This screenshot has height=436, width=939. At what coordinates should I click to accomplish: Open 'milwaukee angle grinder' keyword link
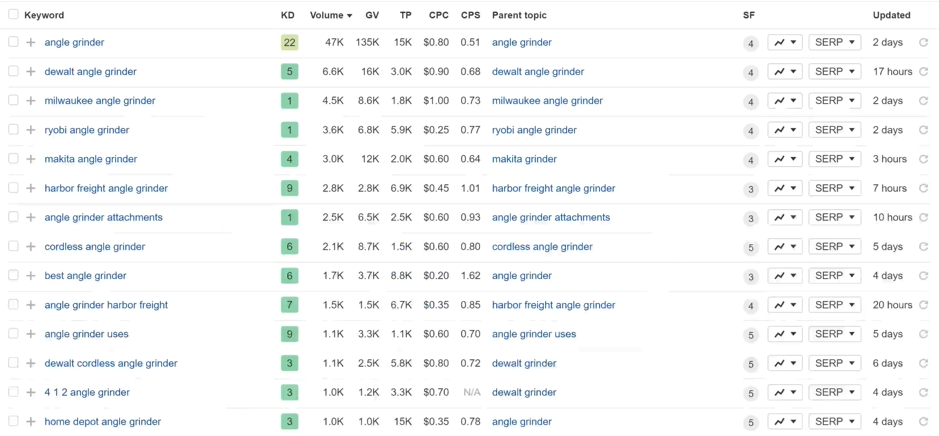[100, 101]
